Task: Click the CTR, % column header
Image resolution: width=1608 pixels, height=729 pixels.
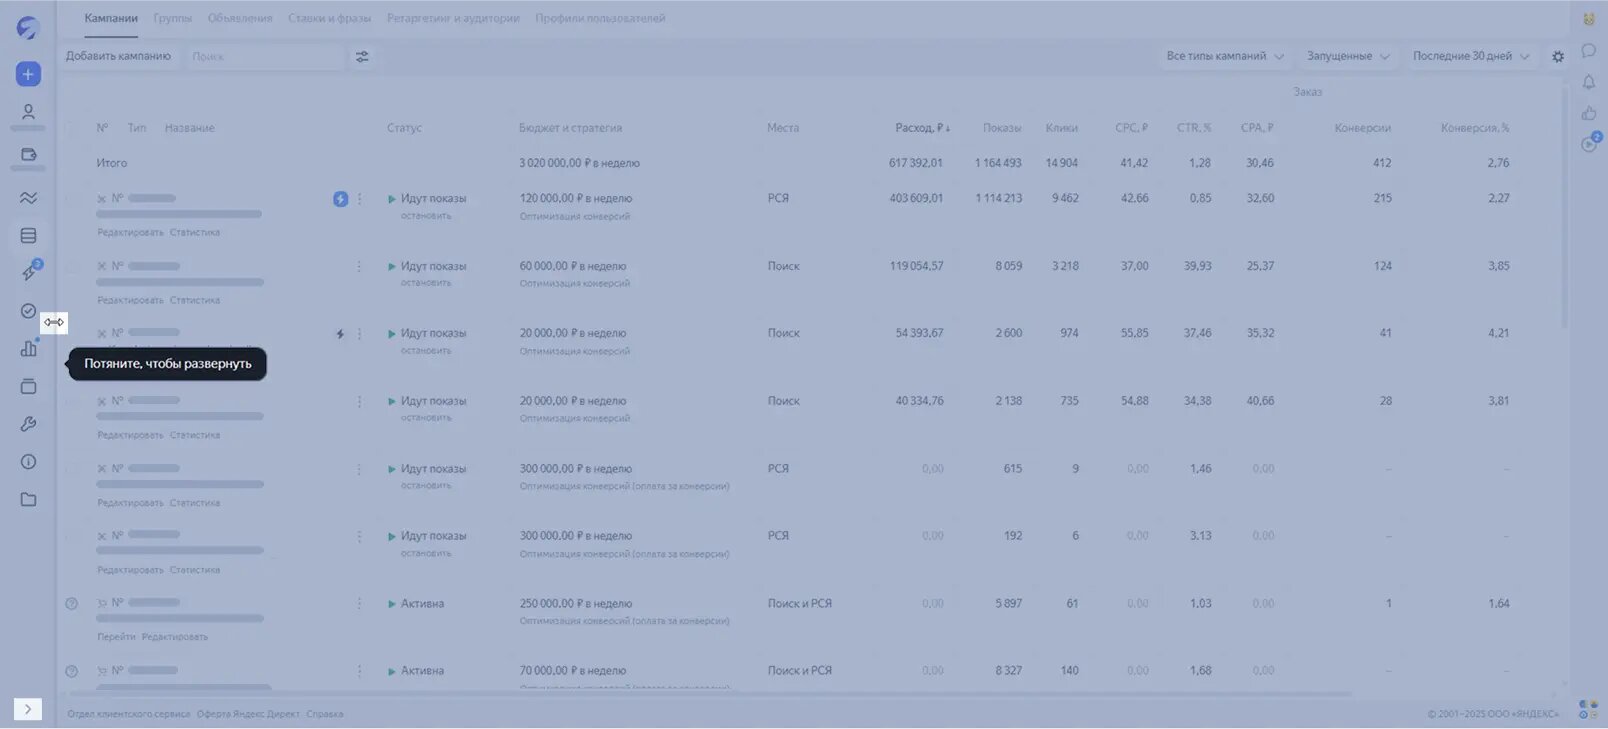Action: pos(1194,128)
